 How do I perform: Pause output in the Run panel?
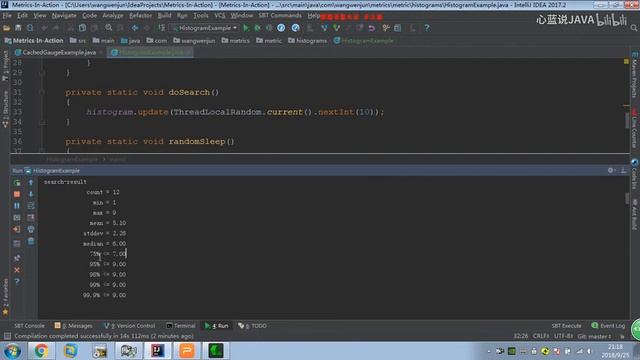coord(17,206)
